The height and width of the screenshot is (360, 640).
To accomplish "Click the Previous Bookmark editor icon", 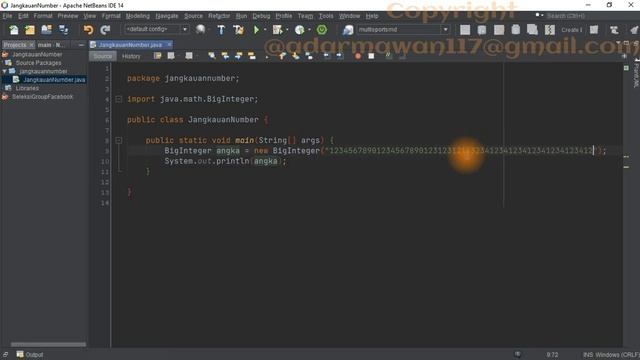I will tap(282, 56).
